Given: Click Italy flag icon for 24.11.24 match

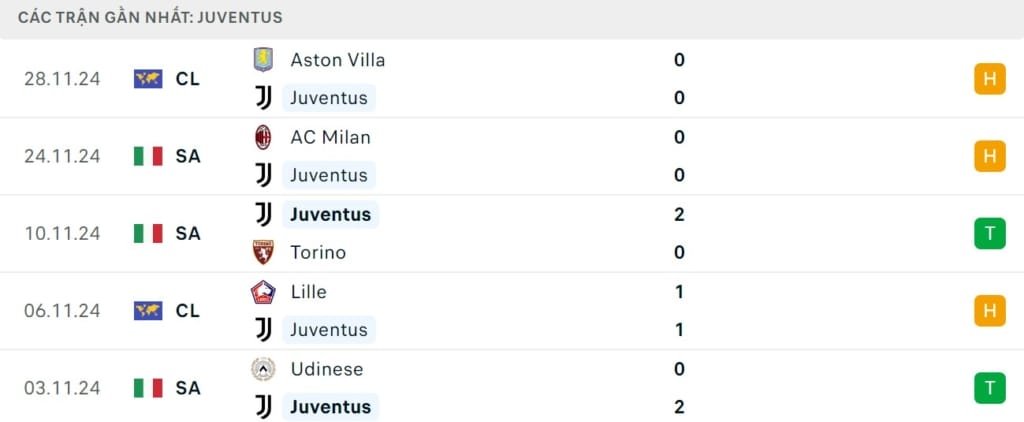Looking at the screenshot, I should pos(148,156).
